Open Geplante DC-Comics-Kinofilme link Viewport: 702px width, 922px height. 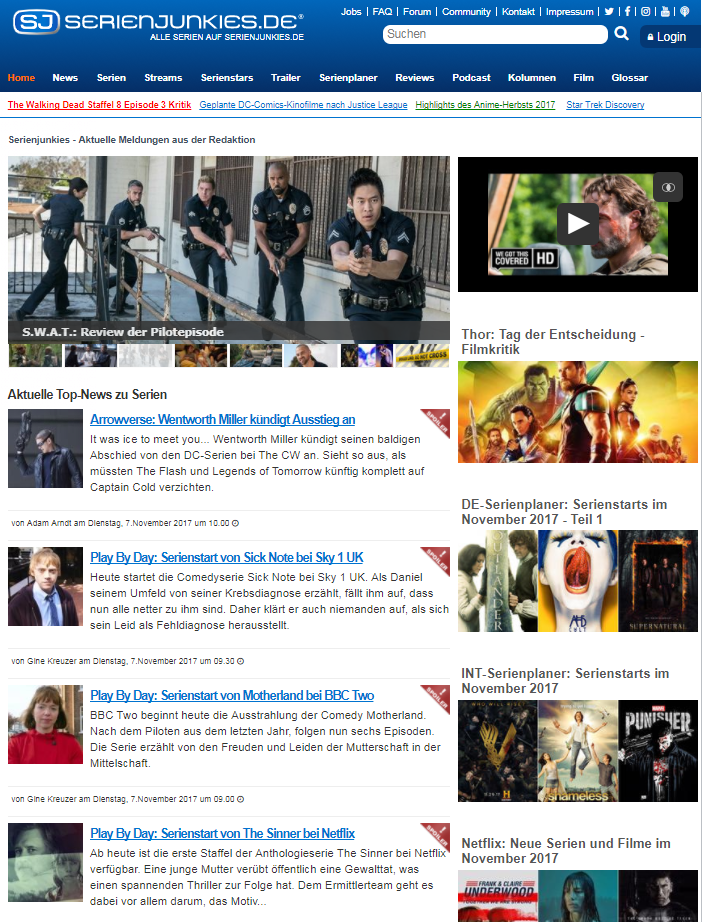tap(303, 105)
